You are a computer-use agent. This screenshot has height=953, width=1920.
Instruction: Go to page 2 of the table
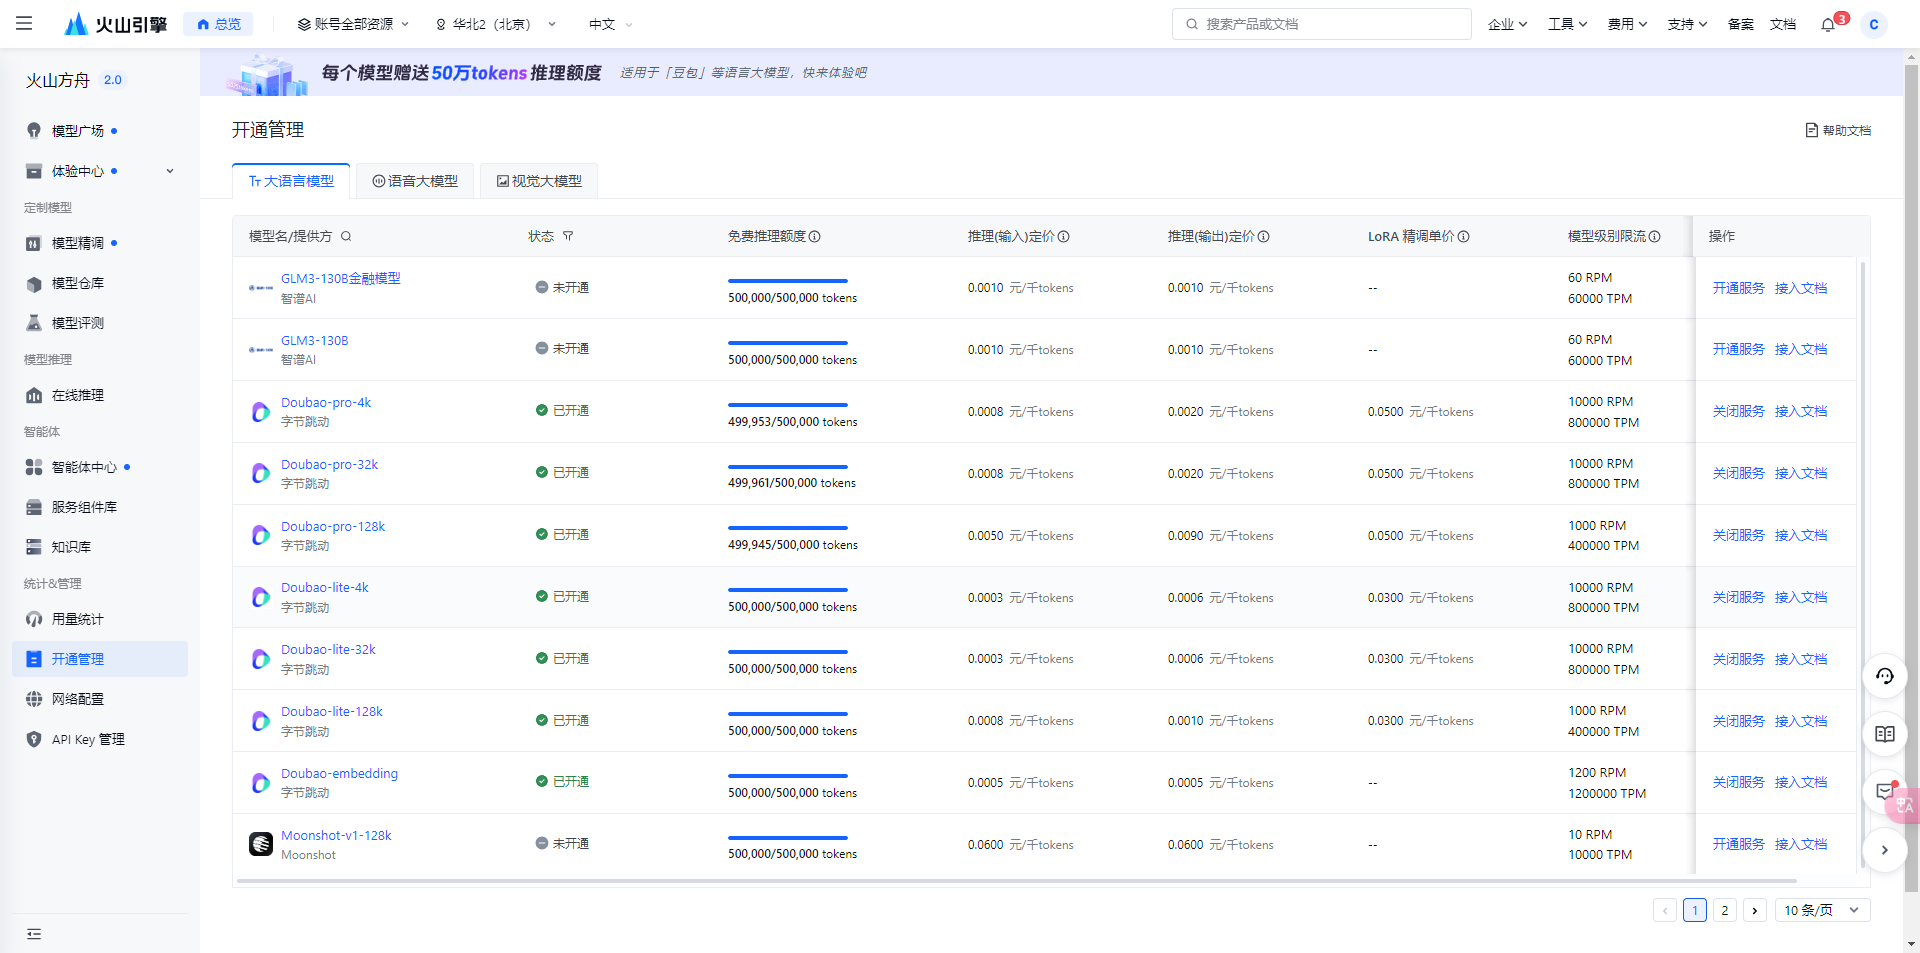click(x=1724, y=910)
